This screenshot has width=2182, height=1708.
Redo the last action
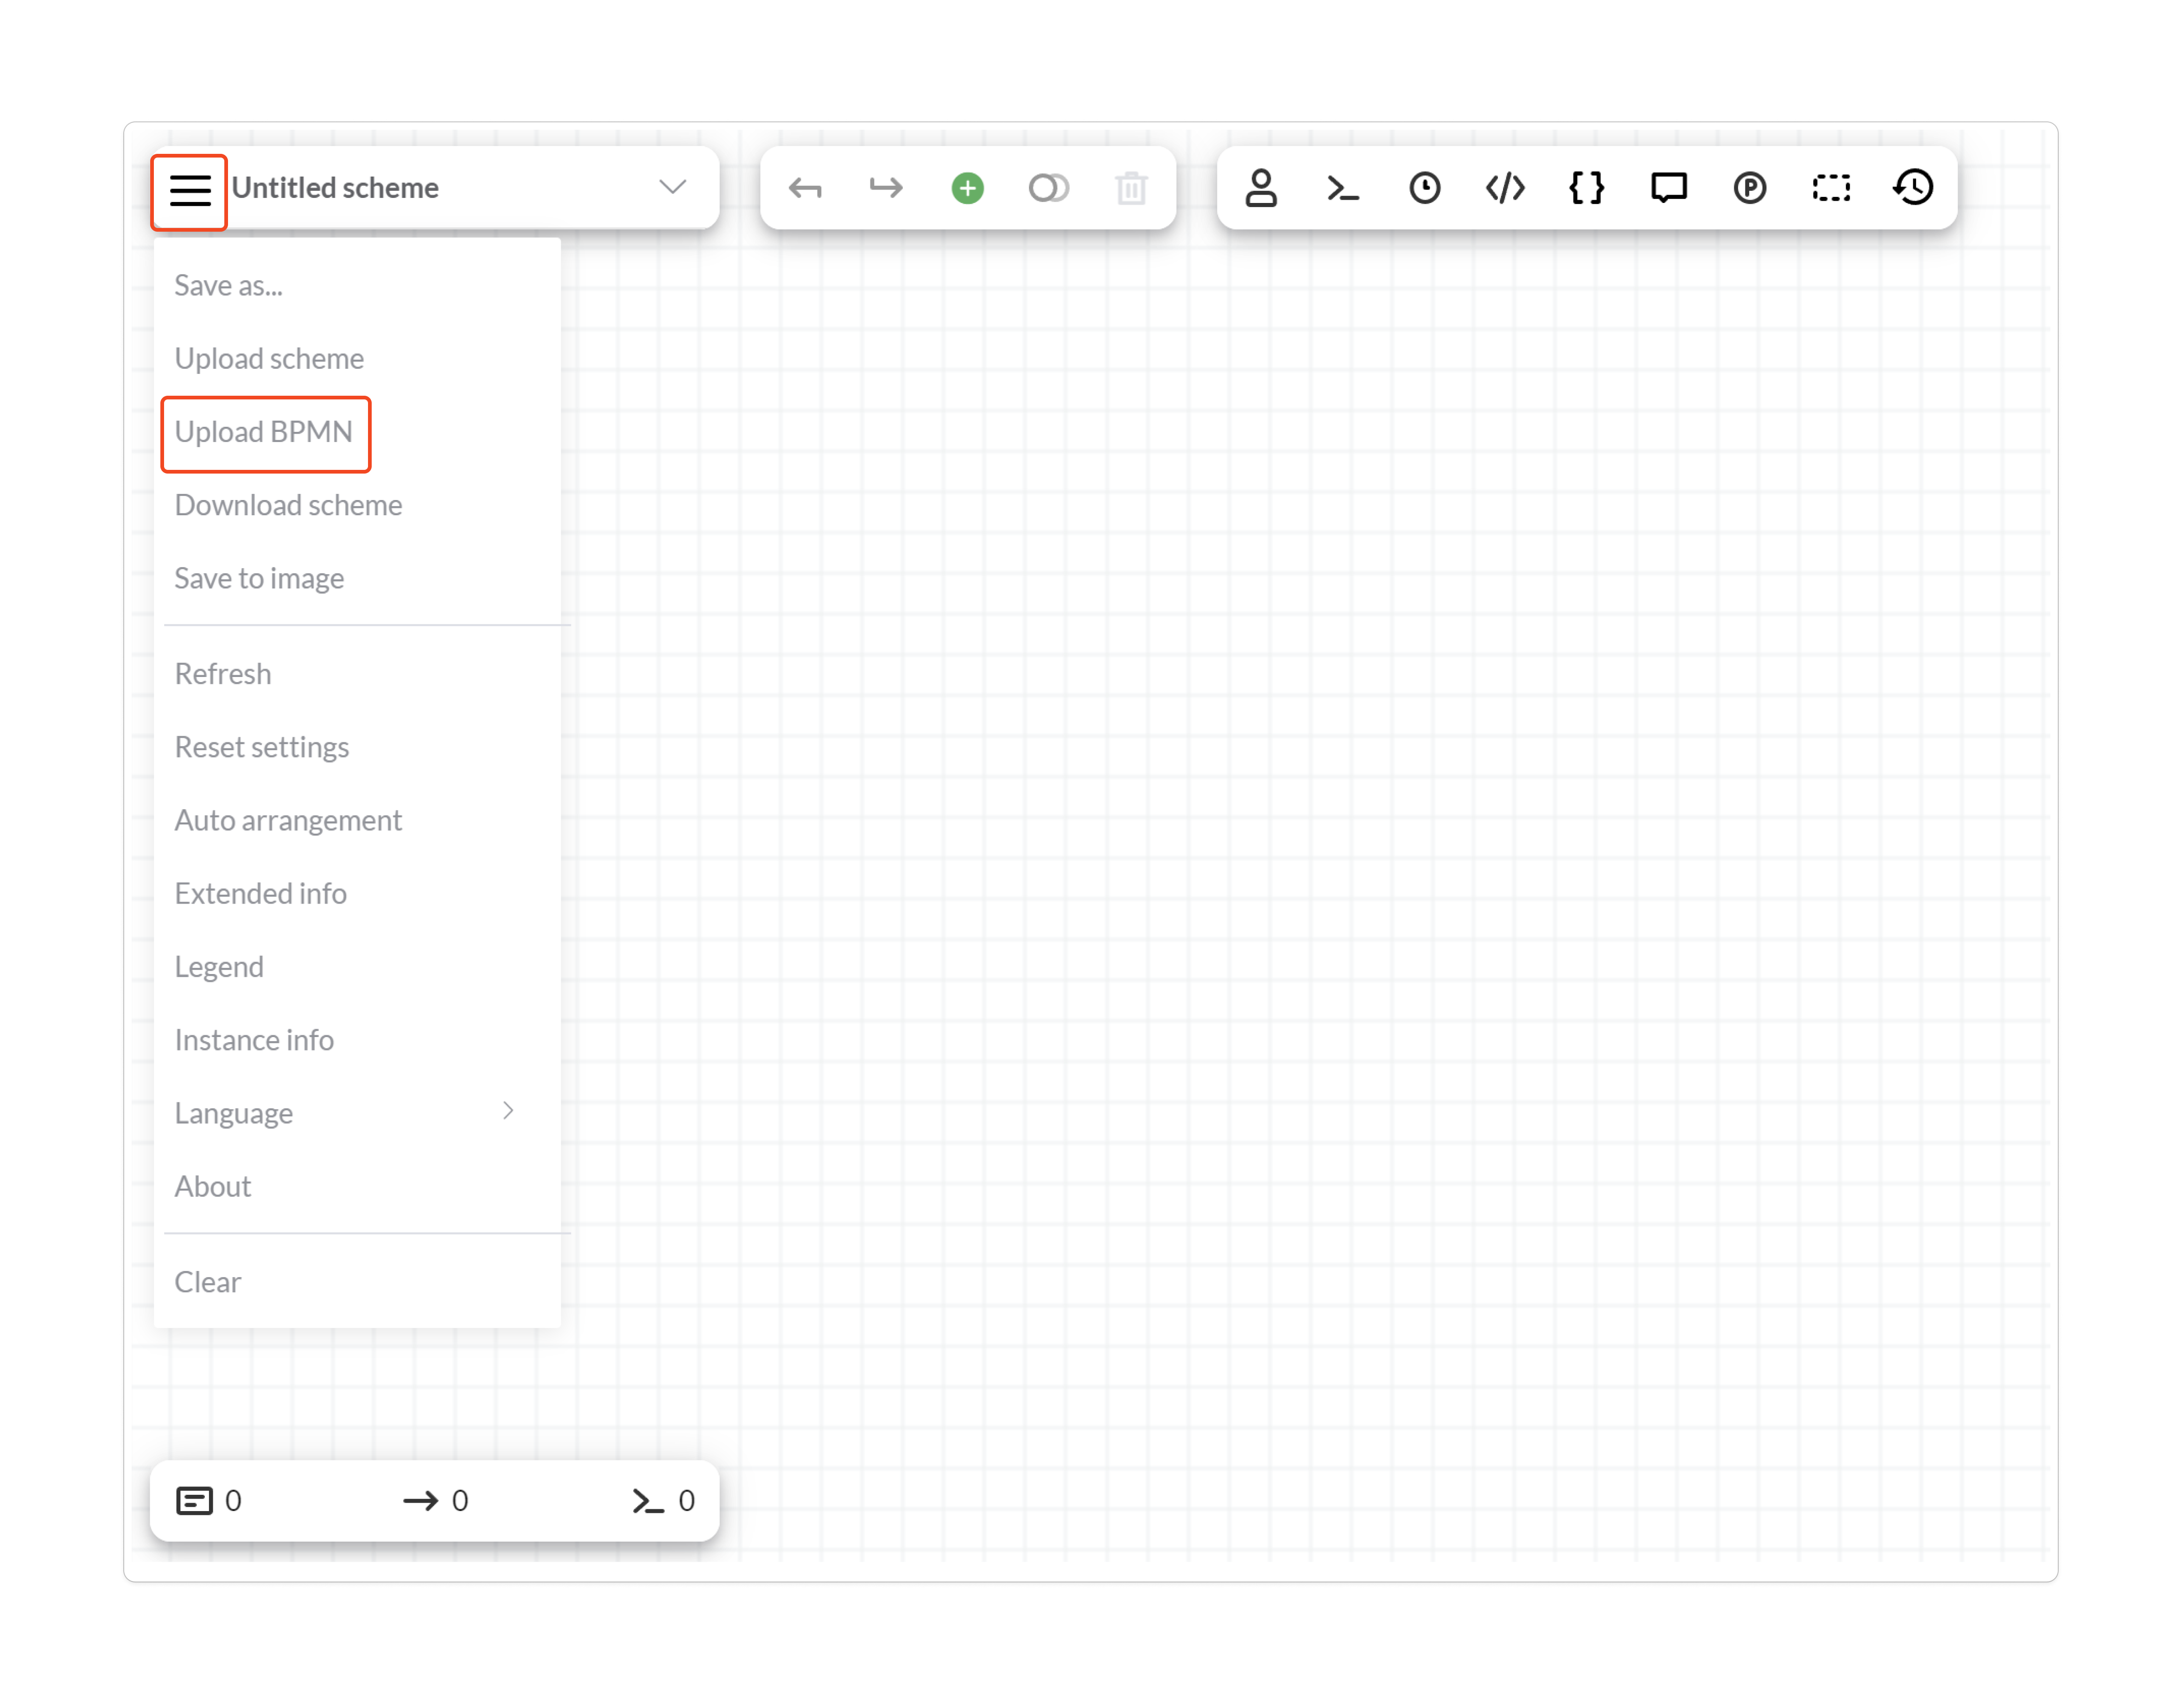pyautogui.click(x=886, y=188)
